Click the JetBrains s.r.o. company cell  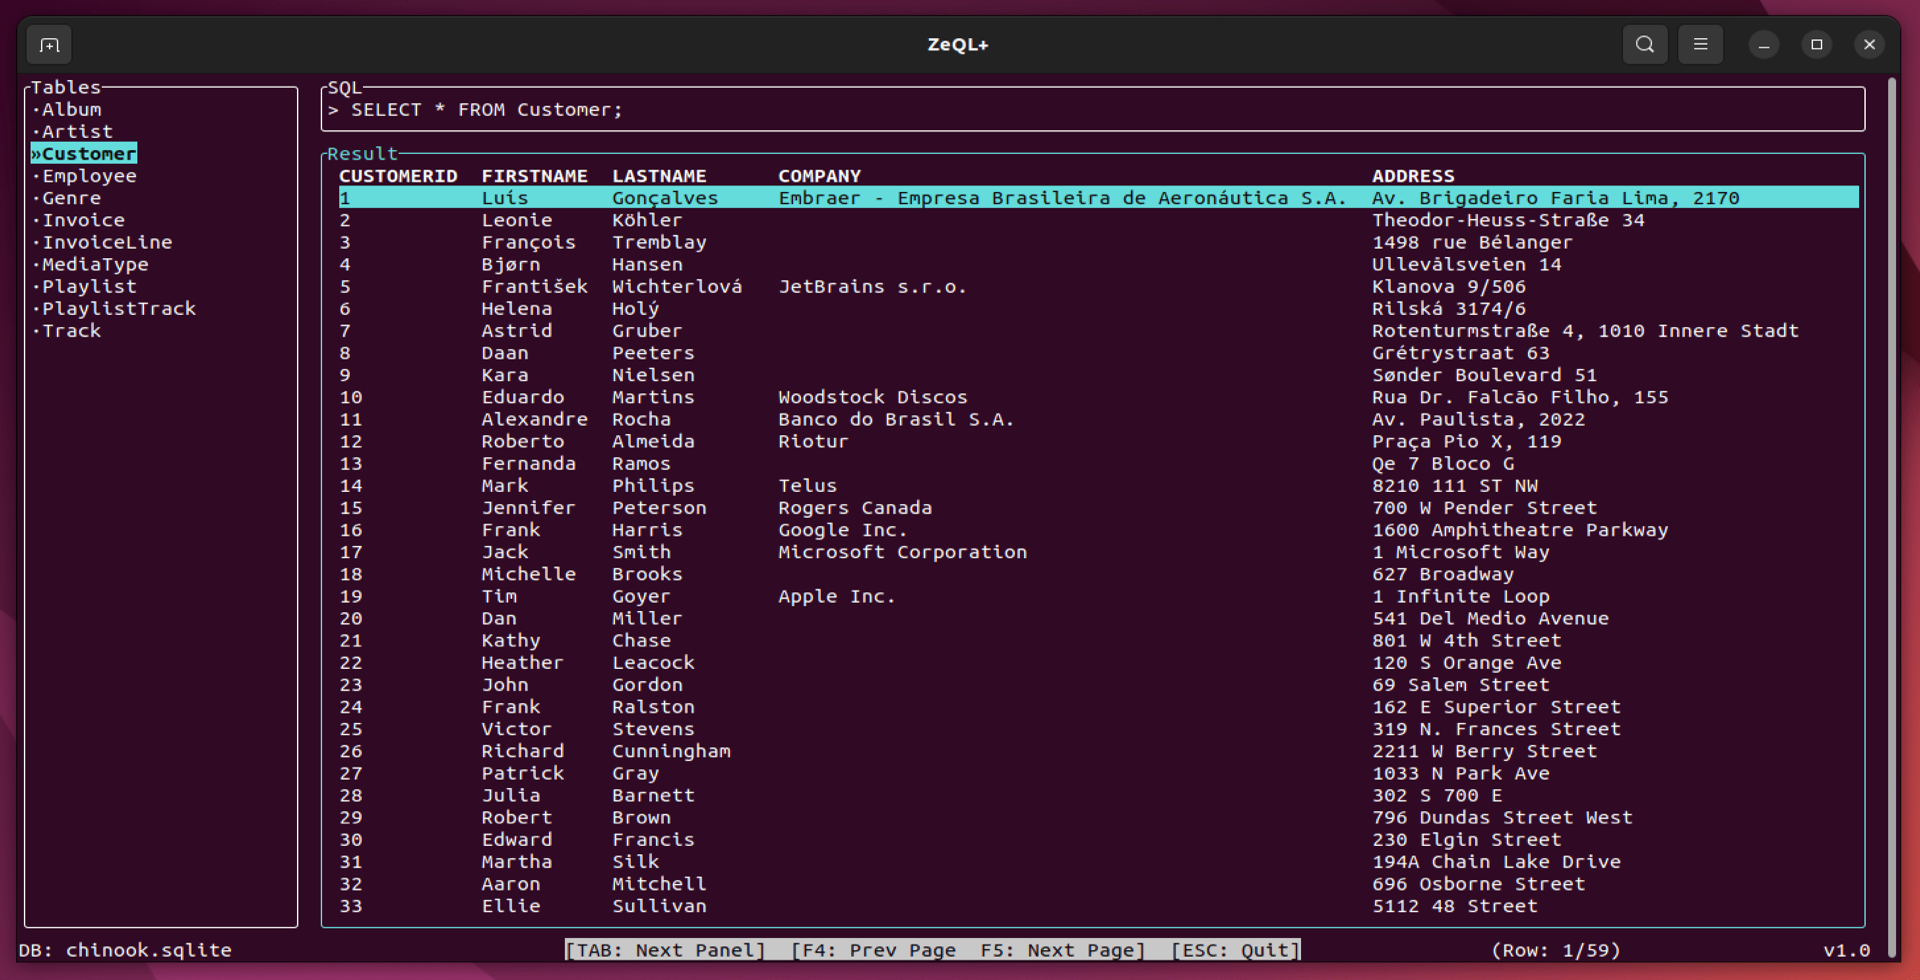(872, 286)
